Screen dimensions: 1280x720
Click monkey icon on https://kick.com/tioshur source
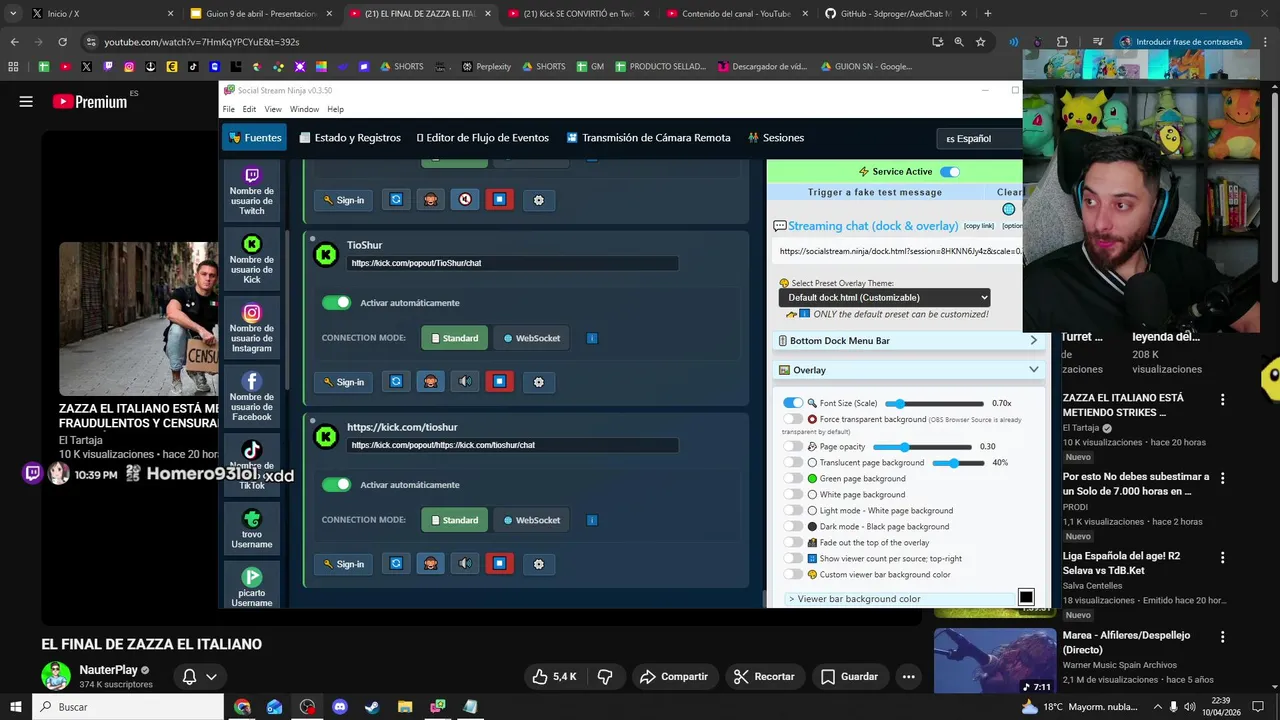431,563
